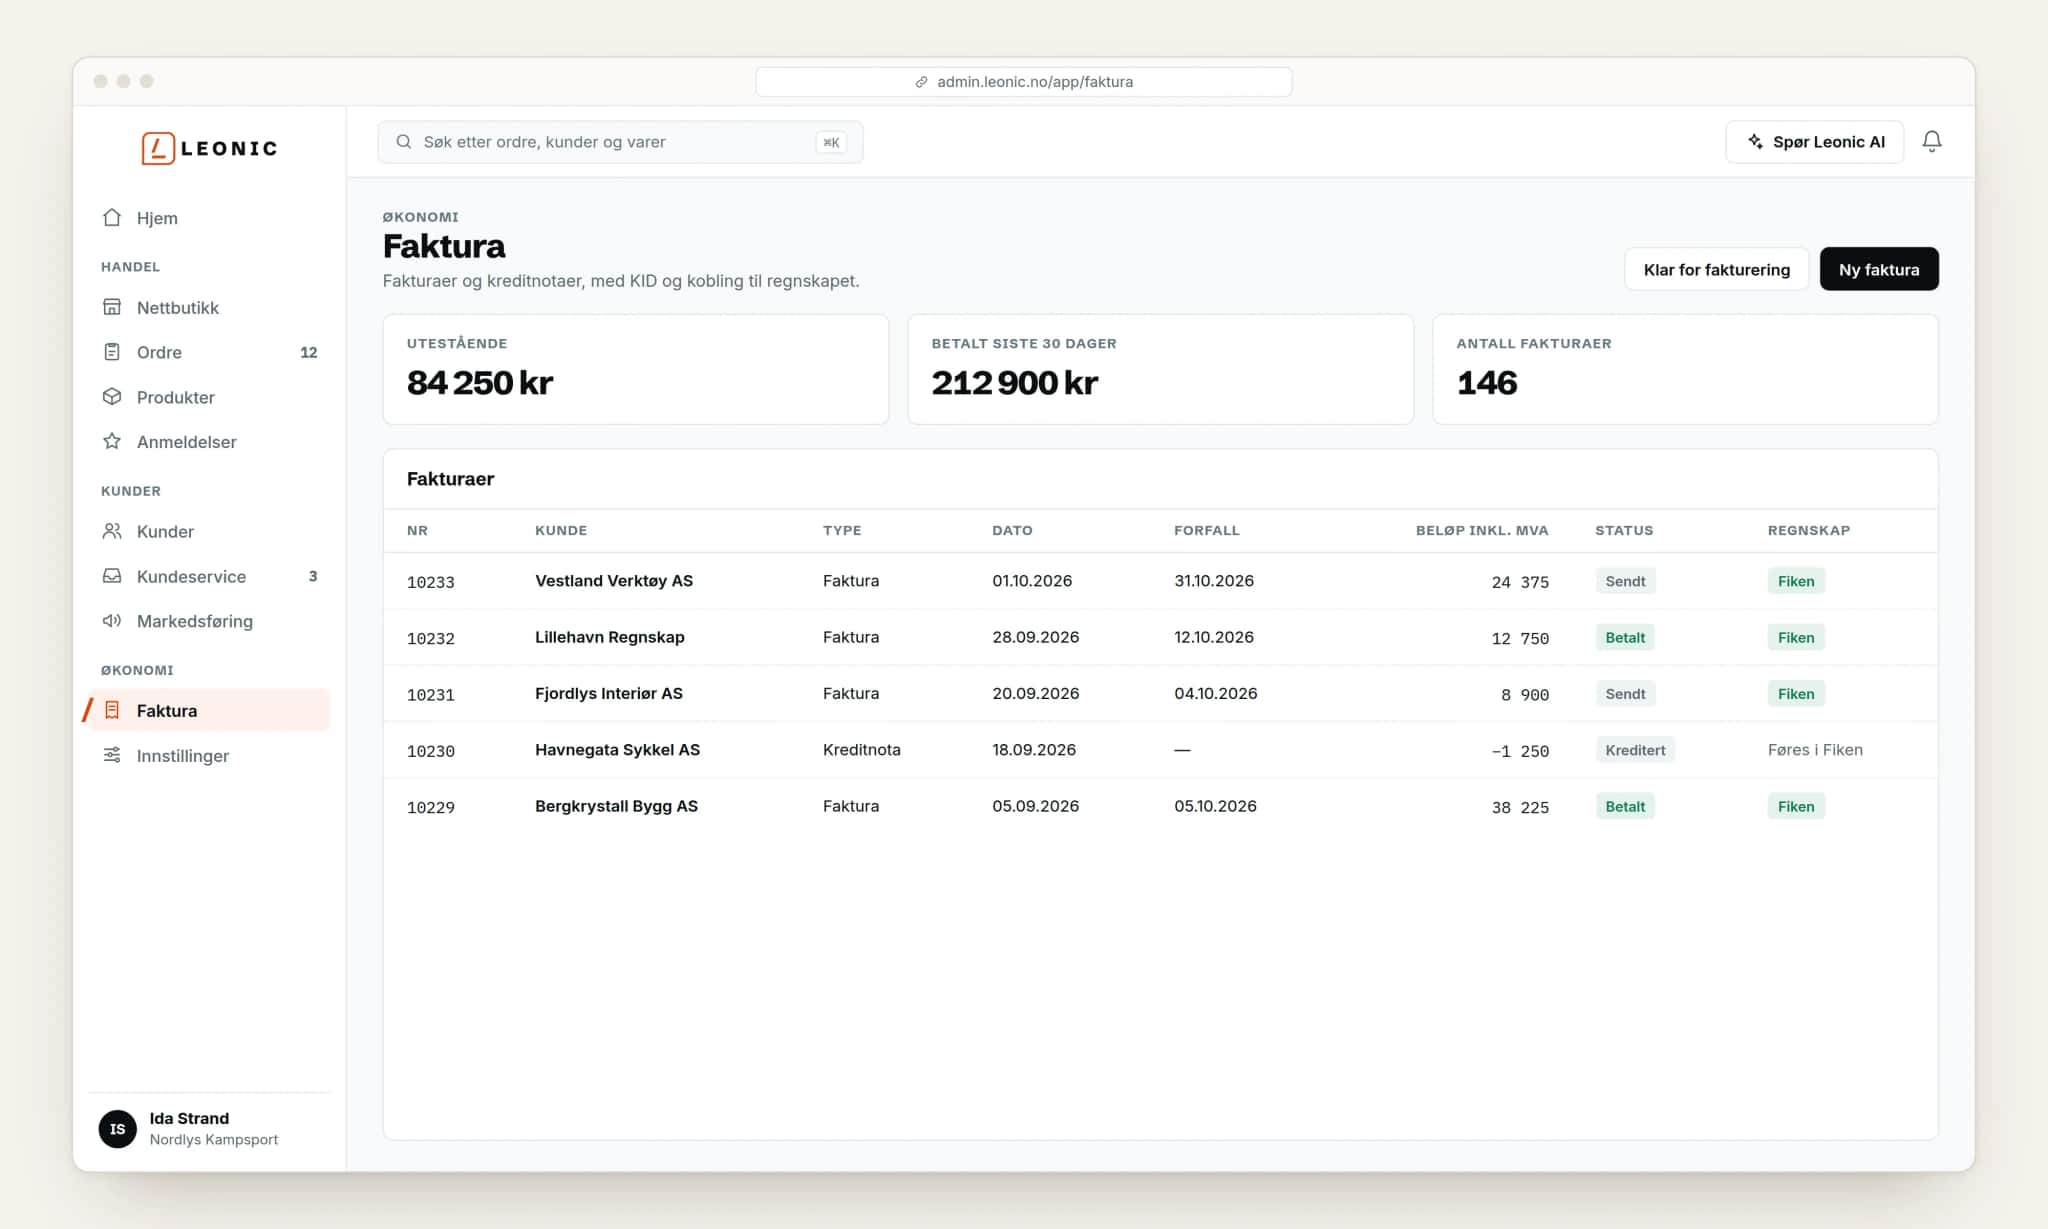
Task: Click the Produkter box icon
Action: 112,397
